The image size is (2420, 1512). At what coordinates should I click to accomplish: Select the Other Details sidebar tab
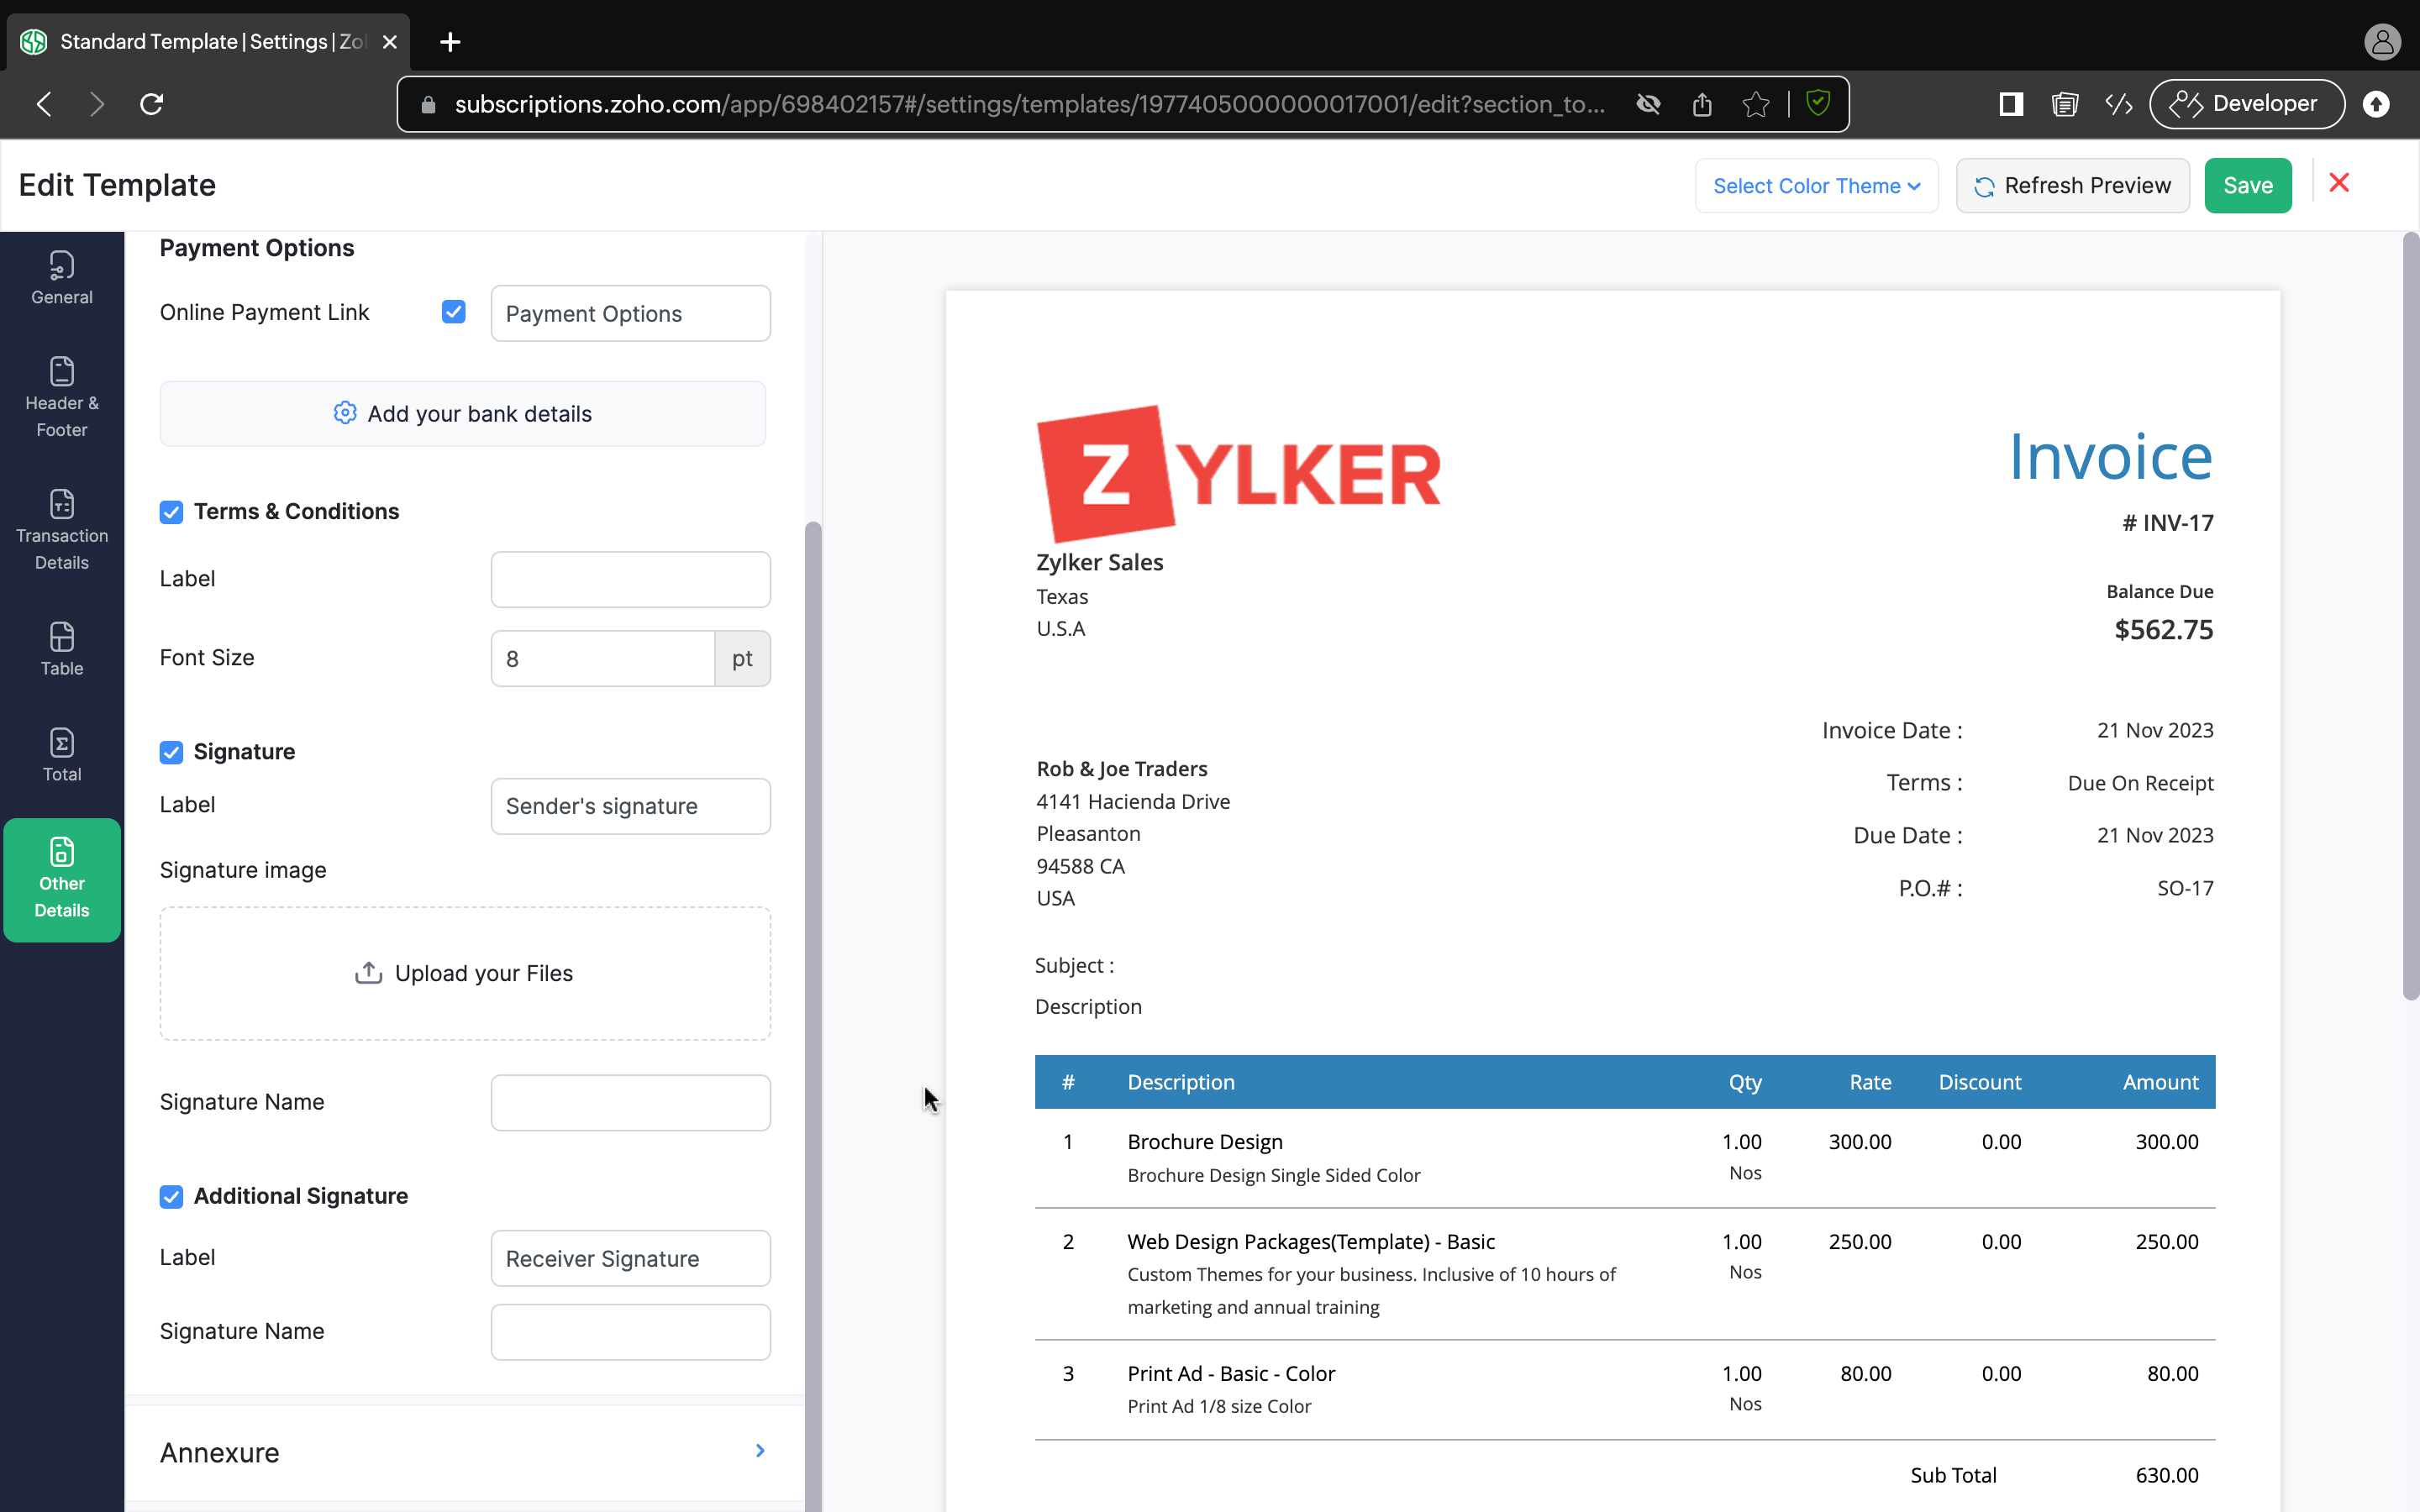point(61,880)
